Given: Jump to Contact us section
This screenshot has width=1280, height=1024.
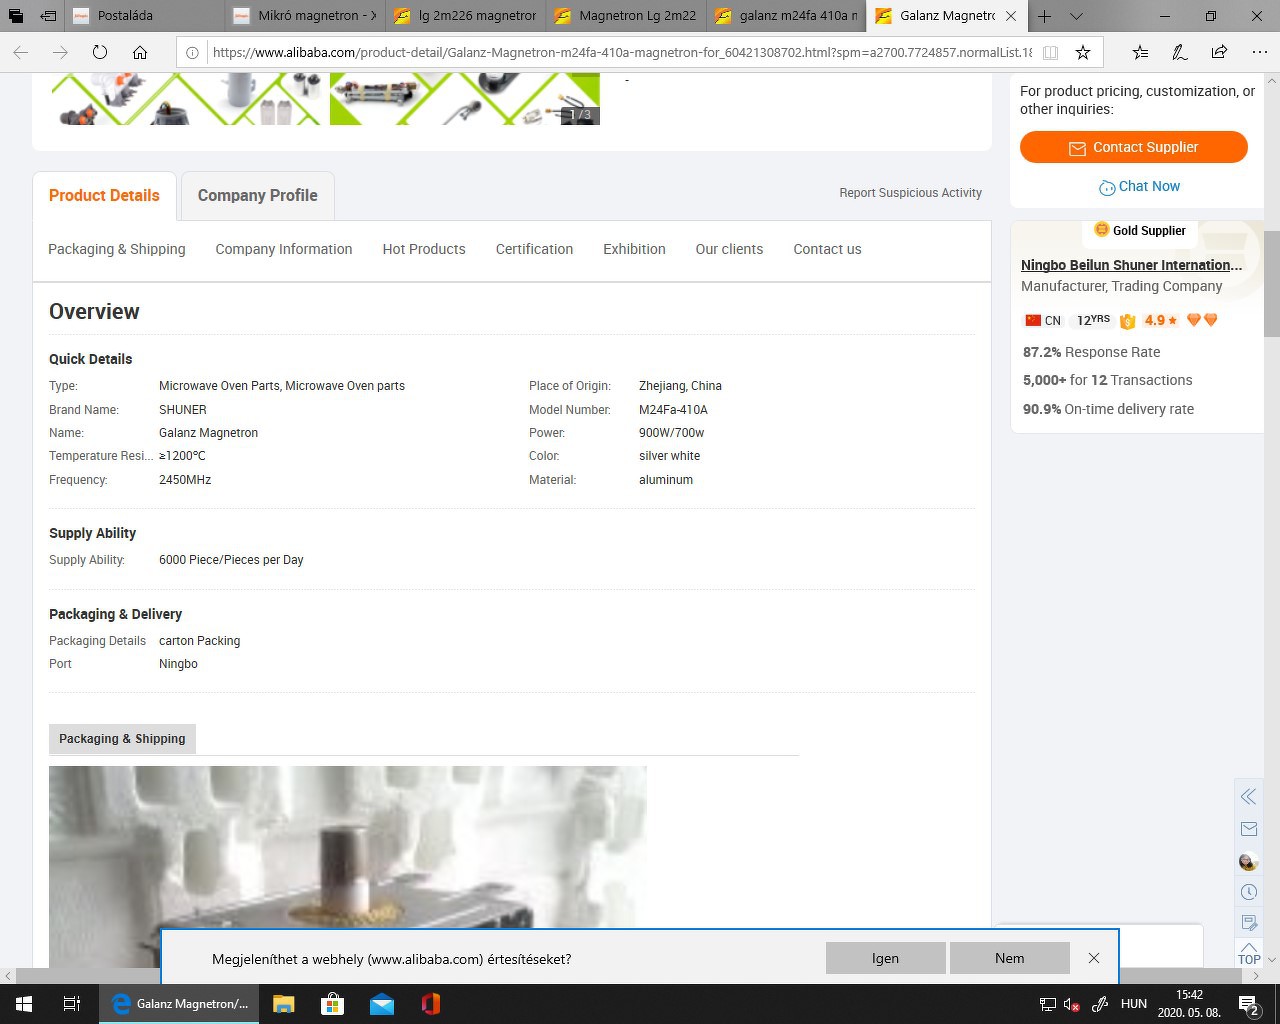Looking at the screenshot, I should coord(827,250).
